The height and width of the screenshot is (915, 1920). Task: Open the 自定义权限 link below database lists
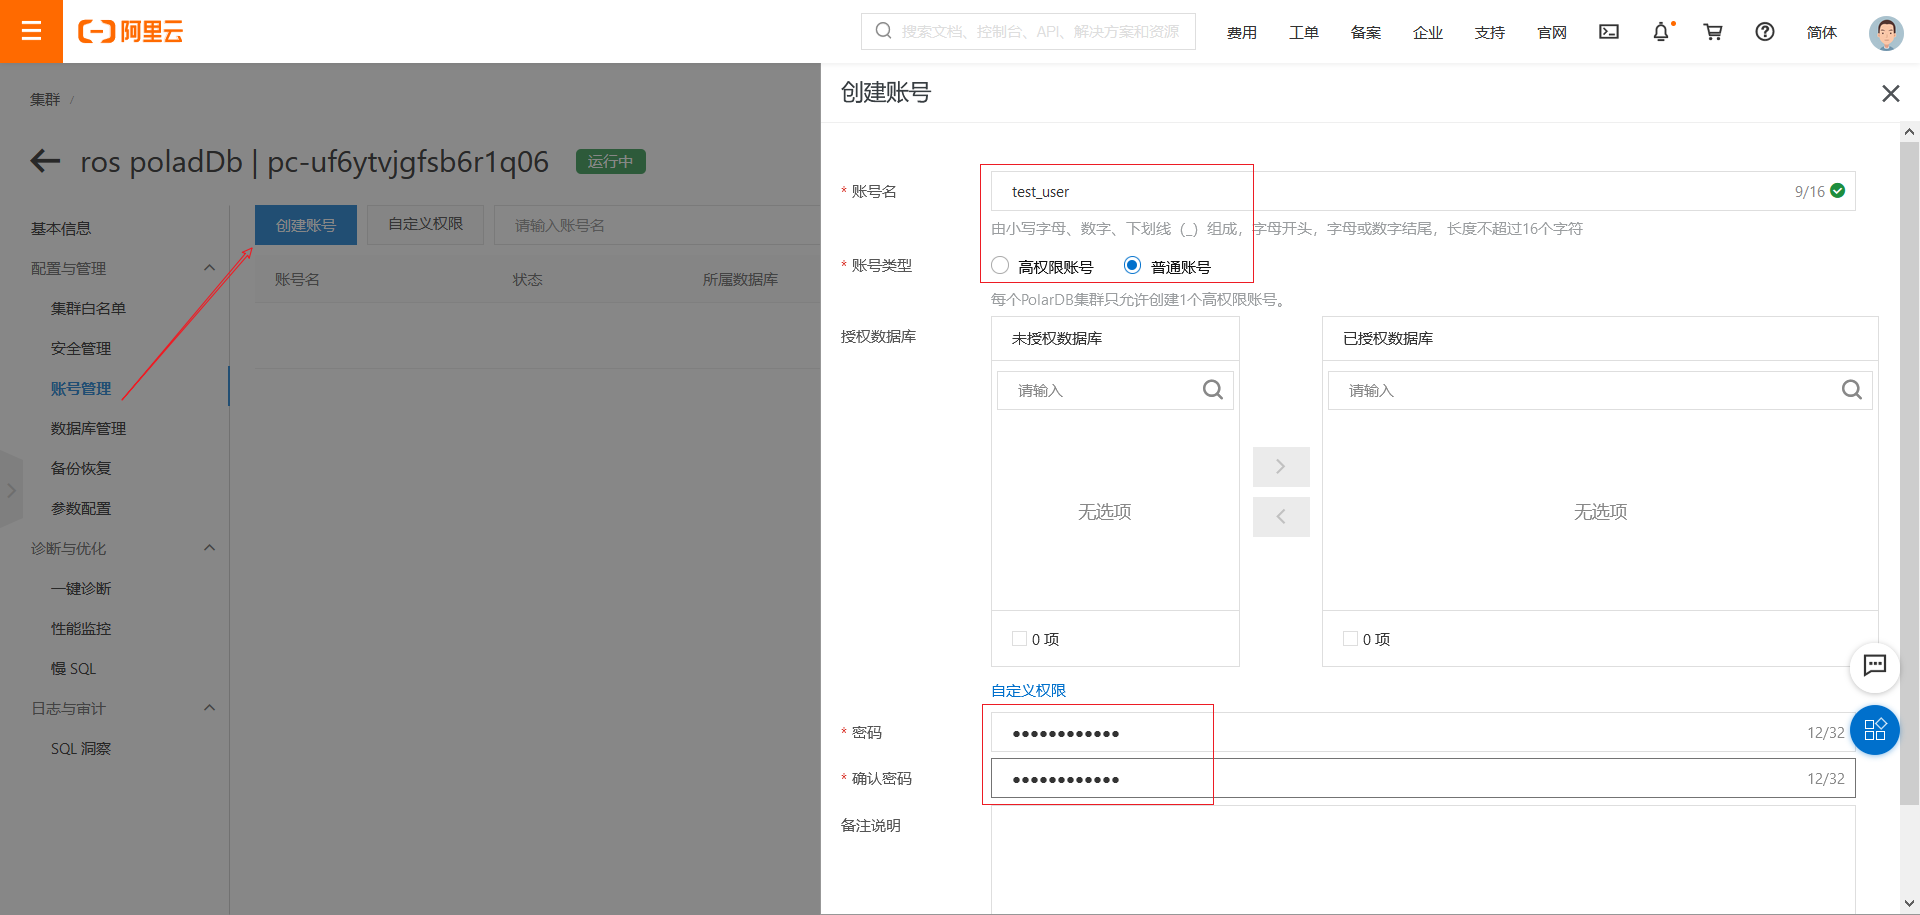[x=1028, y=690]
